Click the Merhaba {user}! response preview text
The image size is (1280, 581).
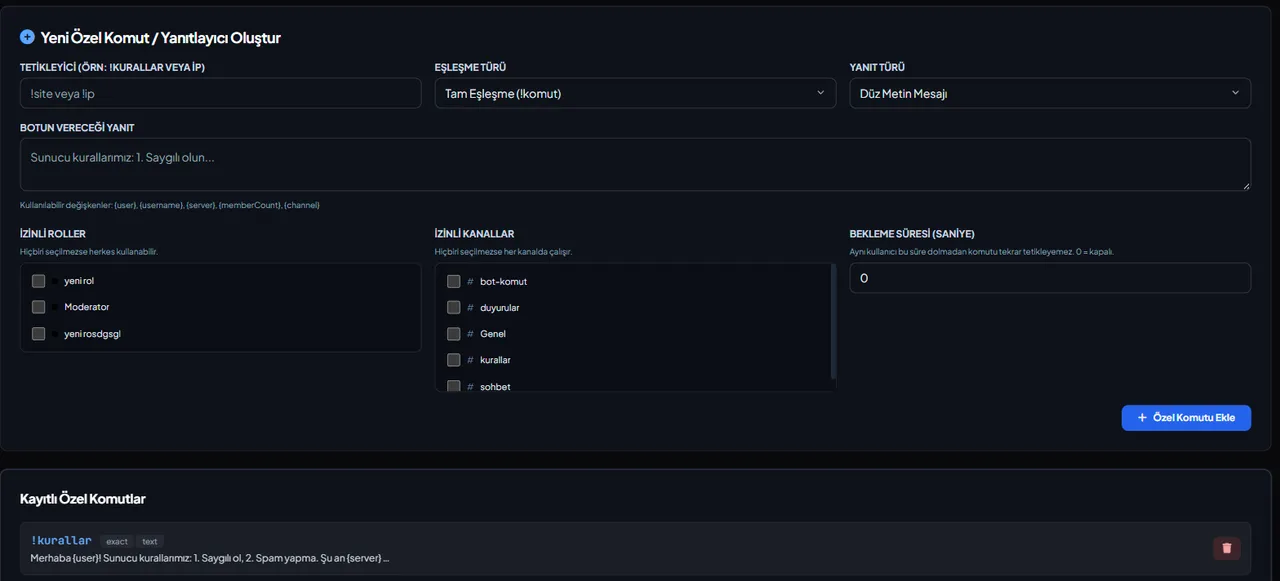(x=210, y=557)
